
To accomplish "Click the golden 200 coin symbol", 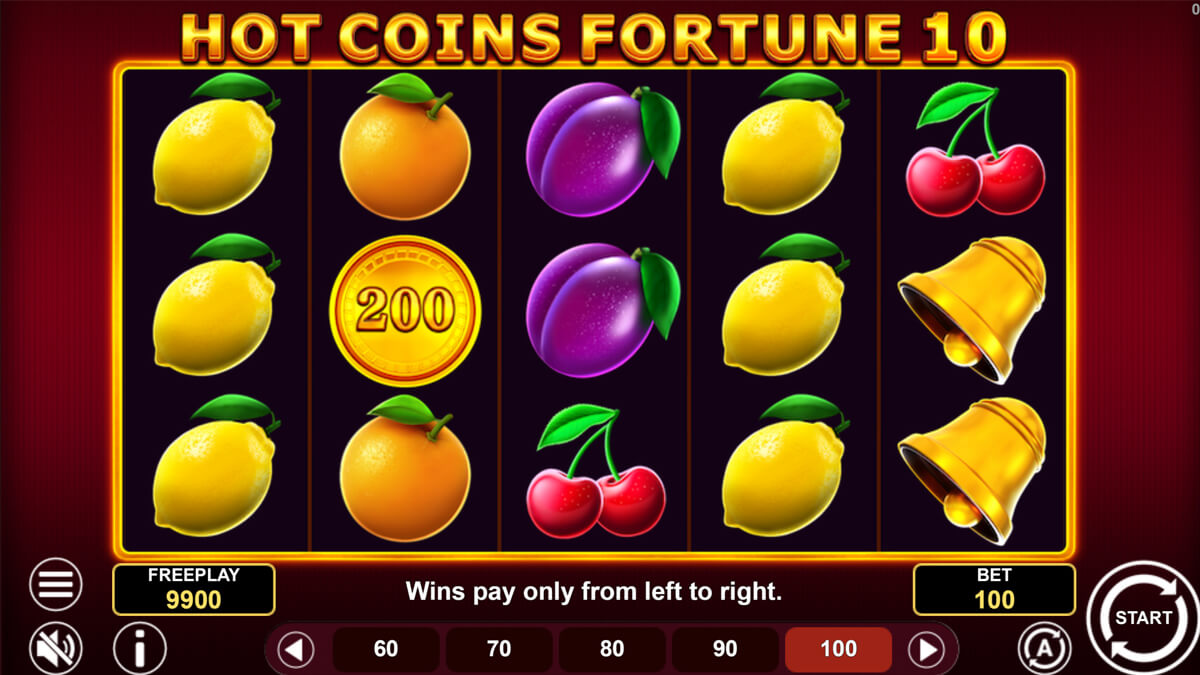I will (405, 311).
